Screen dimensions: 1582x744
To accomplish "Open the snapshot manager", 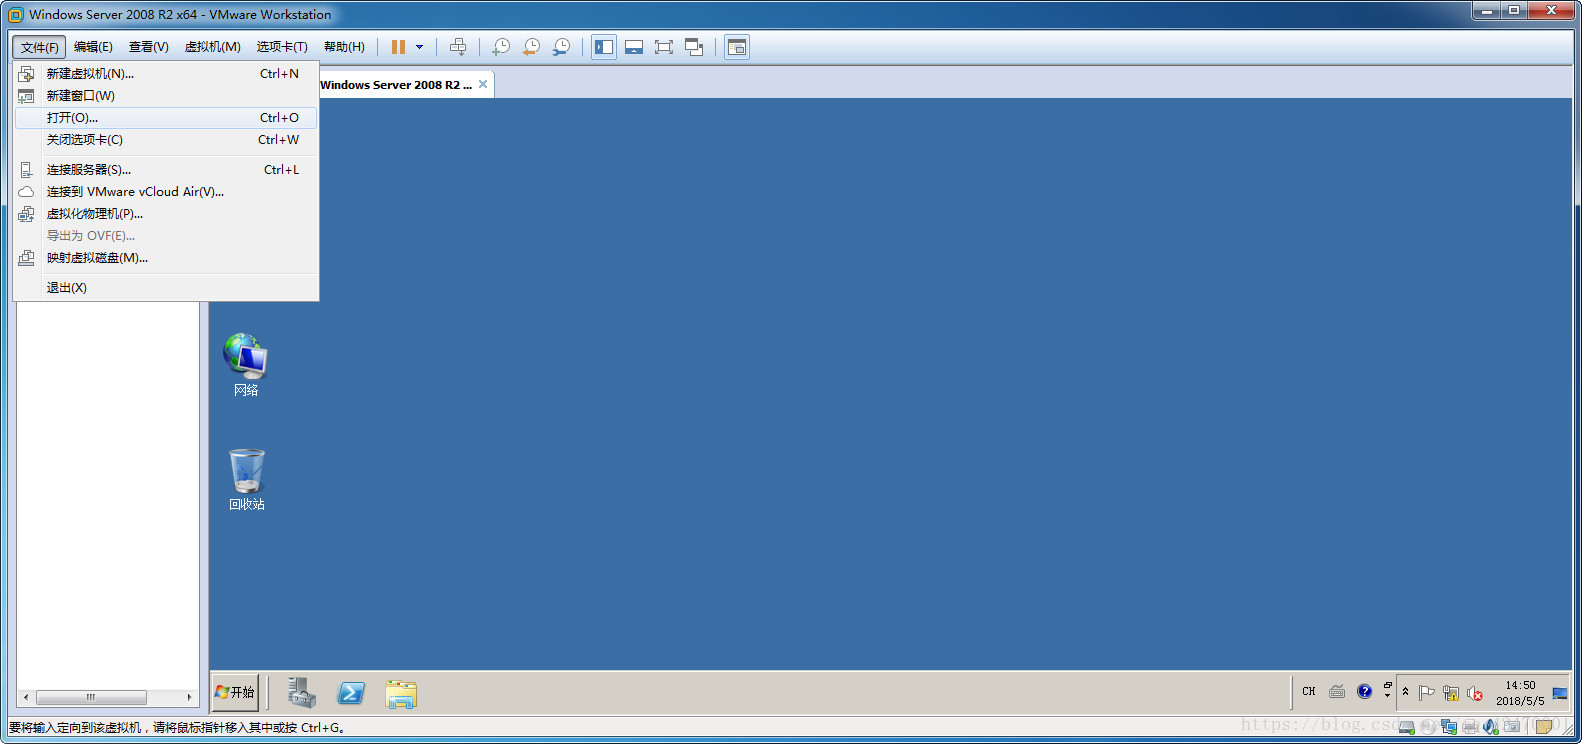I will (562, 47).
